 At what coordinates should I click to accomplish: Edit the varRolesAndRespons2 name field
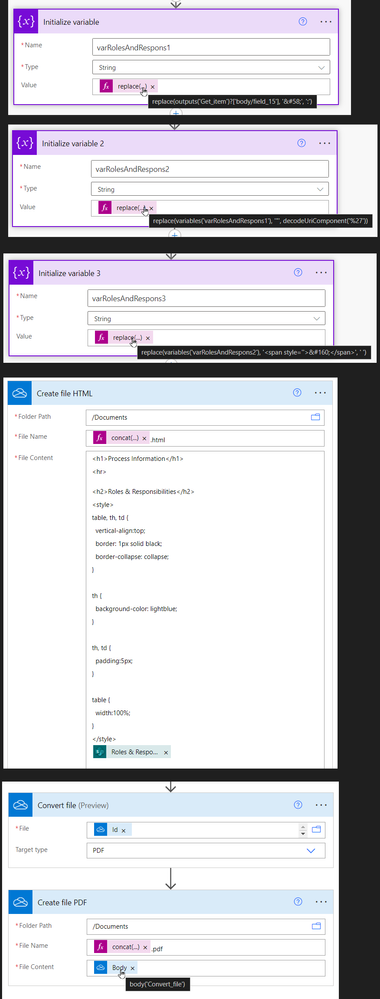point(210,168)
